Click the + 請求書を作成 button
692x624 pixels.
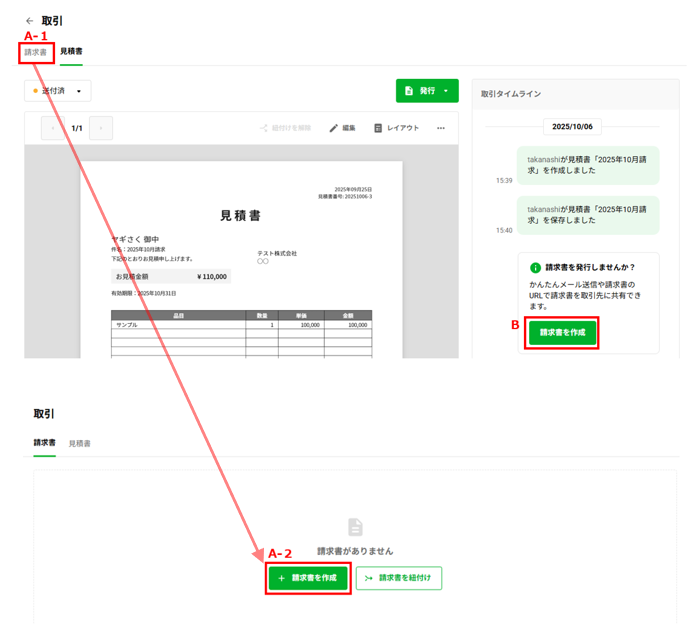tap(308, 578)
